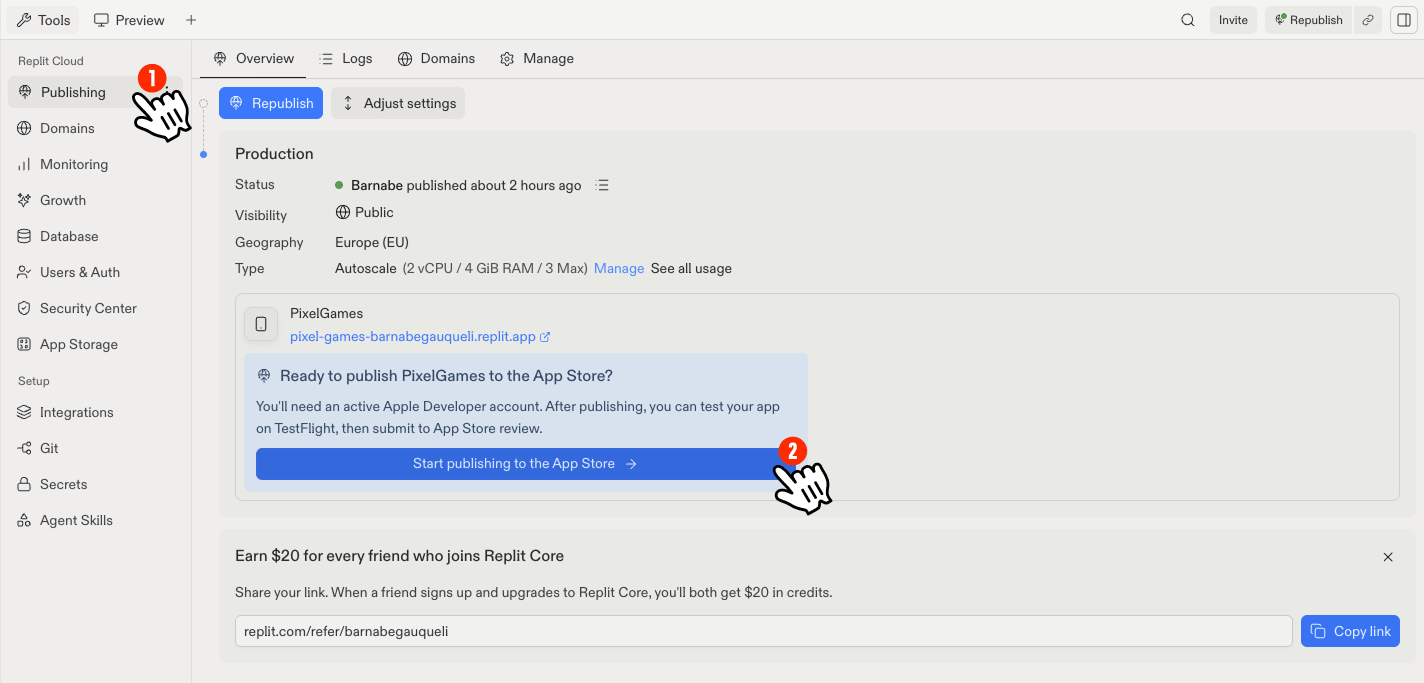The width and height of the screenshot is (1424, 683).
Task: Click the Publishing sidebar icon
Action: [x=25, y=92]
